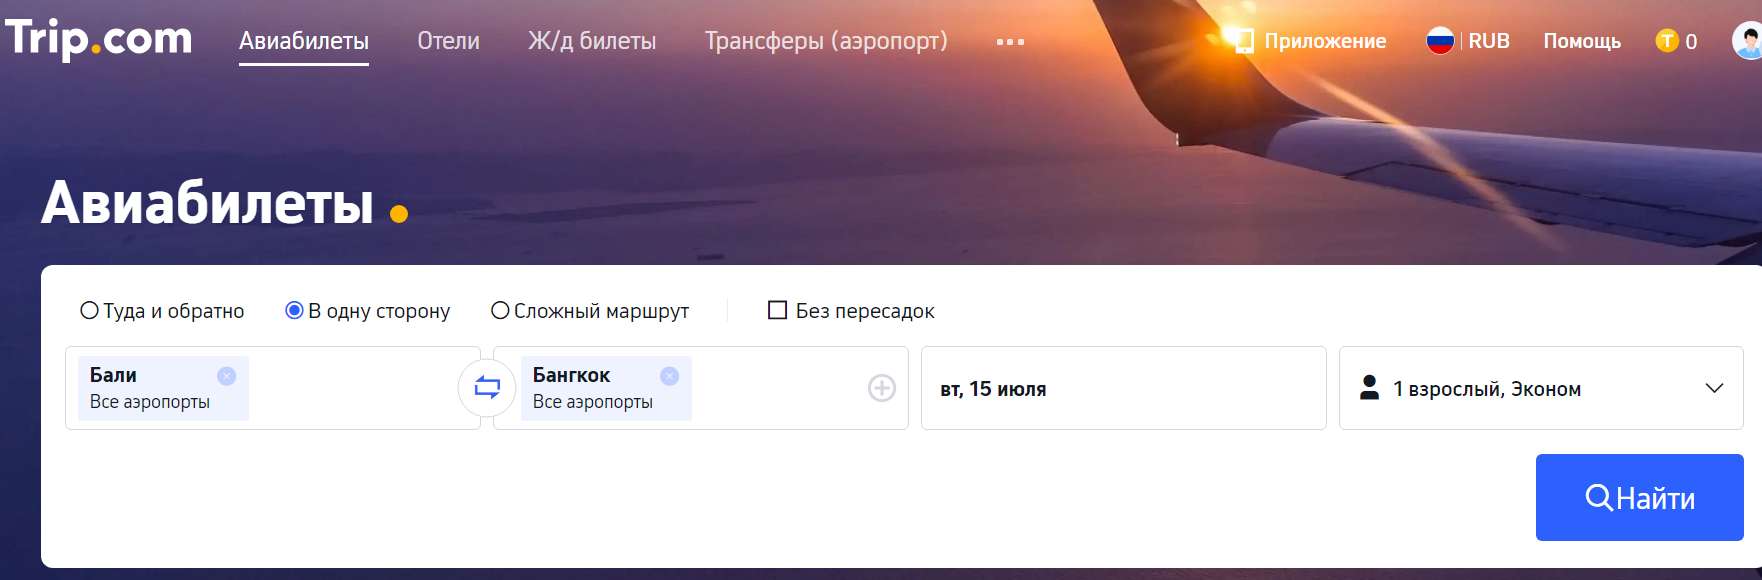Click the 1 взрослый, Эконом text
The height and width of the screenshot is (580, 1762).
(x=1487, y=389)
